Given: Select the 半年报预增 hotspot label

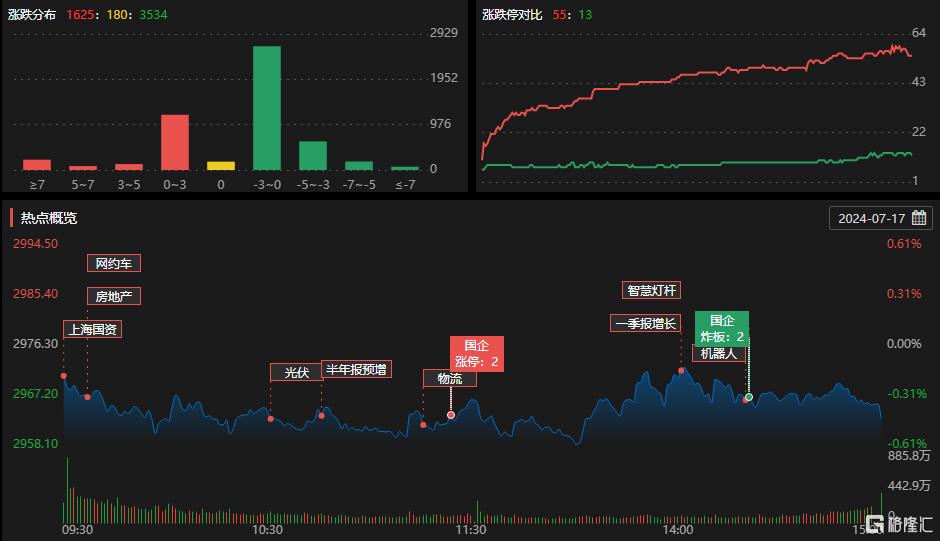Looking at the screenshot, I should 356,369.
